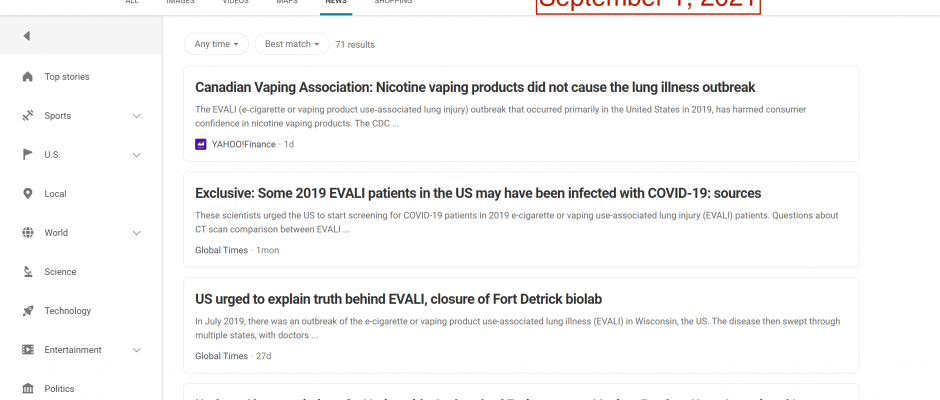Open the Best match sort dropdown
940x400 pixels.
click(x=292, y=44)
